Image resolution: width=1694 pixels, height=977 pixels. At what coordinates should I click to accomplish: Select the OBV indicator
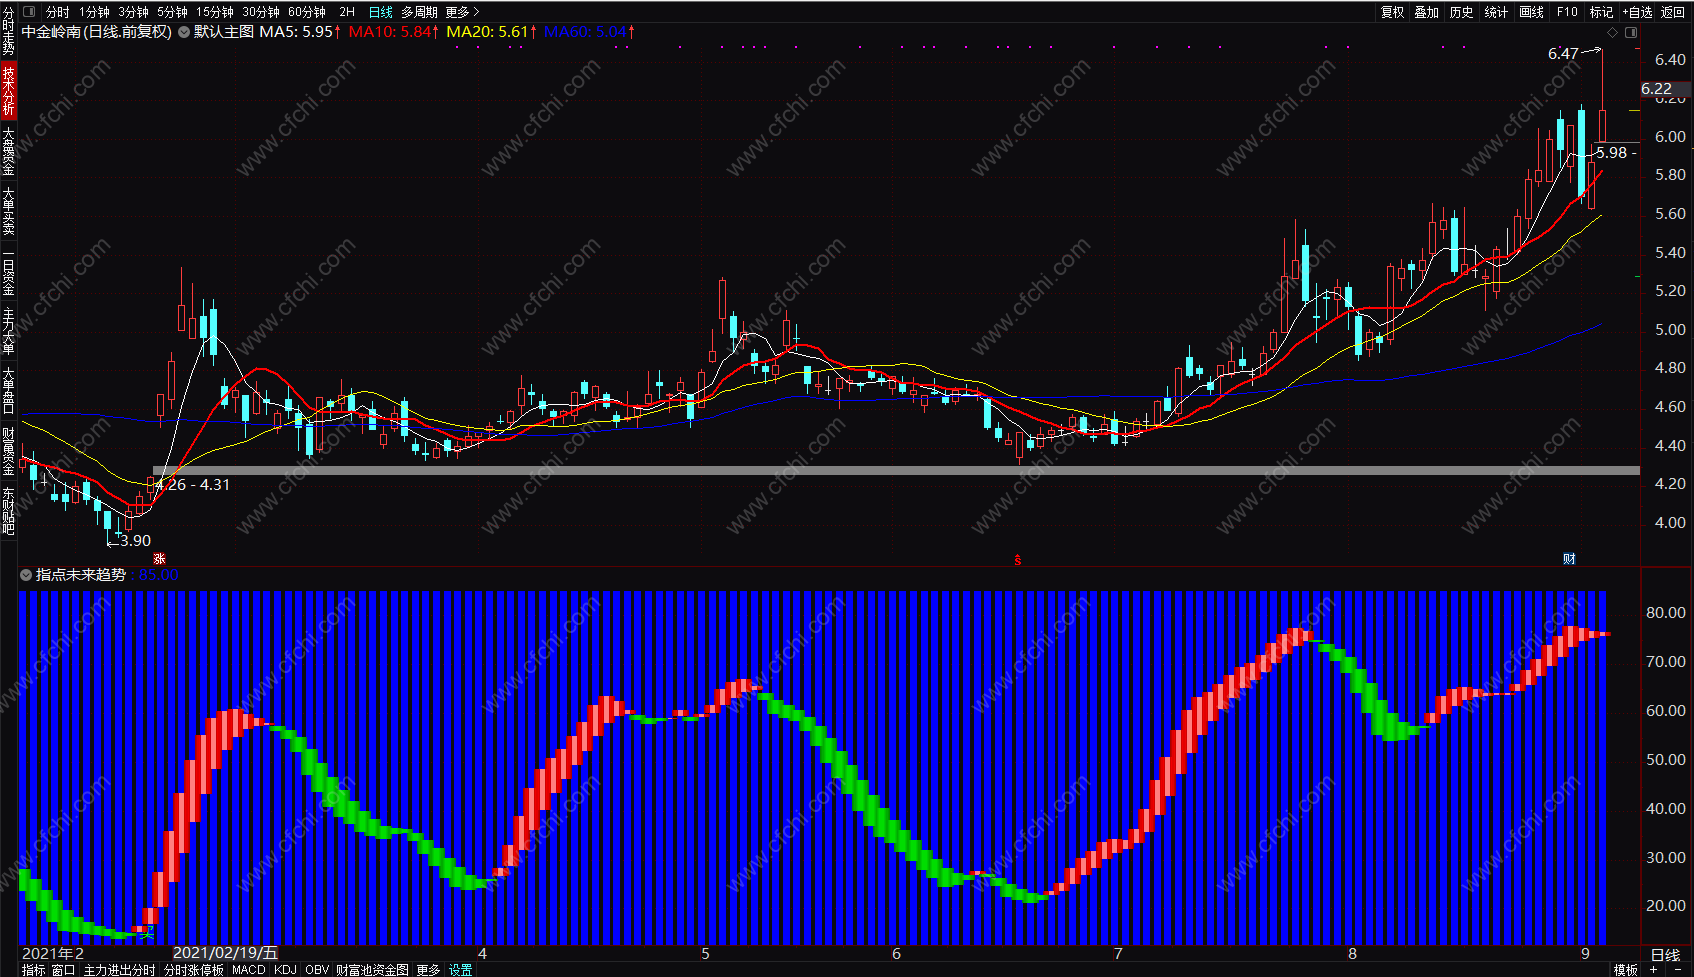[317, 970]
